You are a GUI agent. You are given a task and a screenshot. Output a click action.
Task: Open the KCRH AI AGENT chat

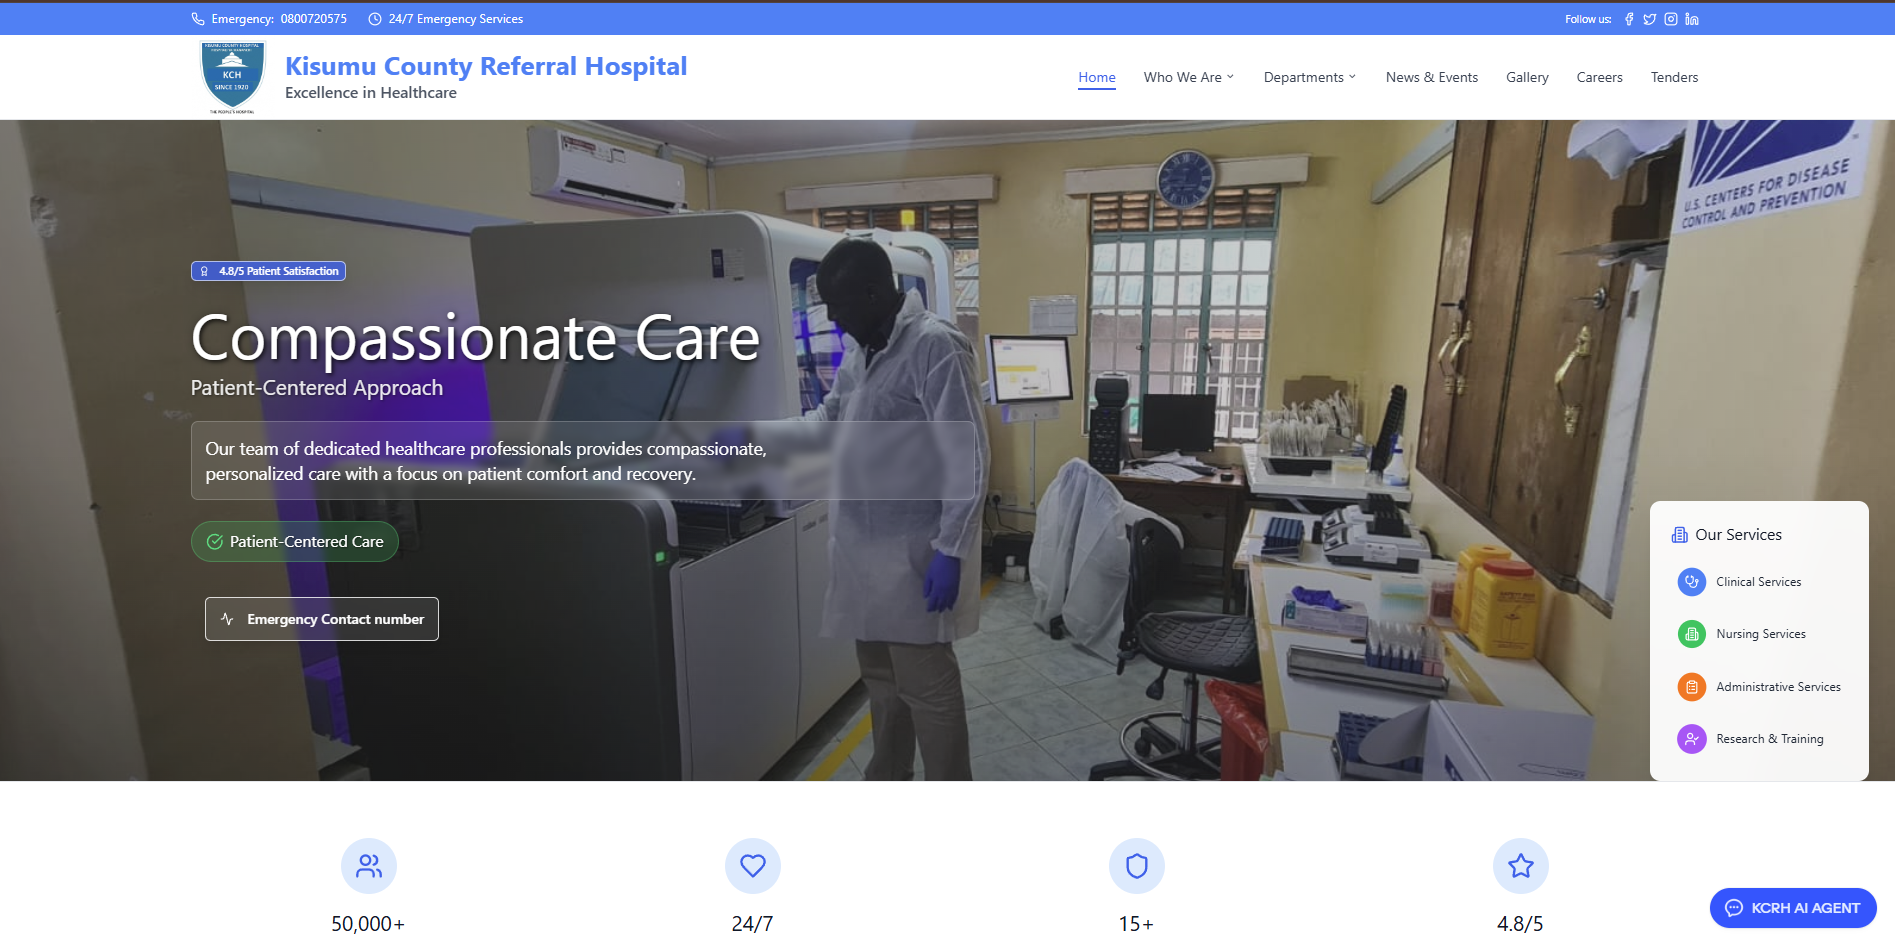coord(1793,908)
